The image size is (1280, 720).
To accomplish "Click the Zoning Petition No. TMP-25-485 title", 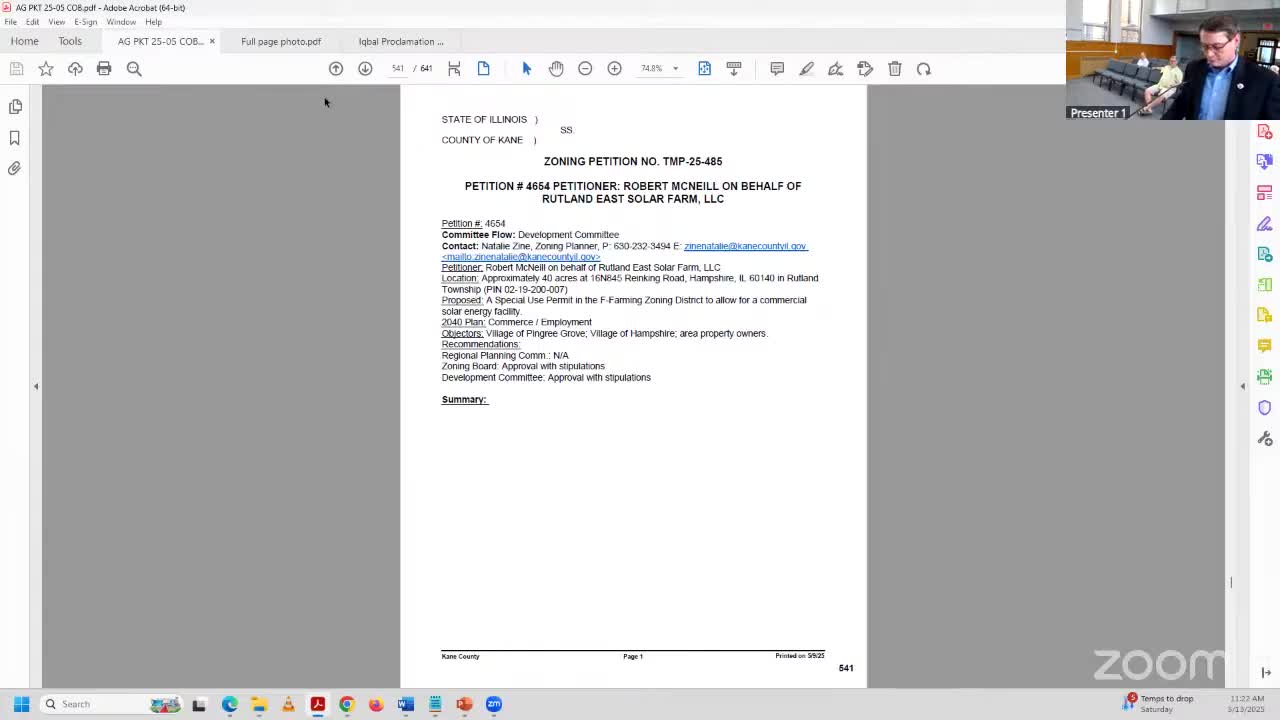I will tap(633, 161).
